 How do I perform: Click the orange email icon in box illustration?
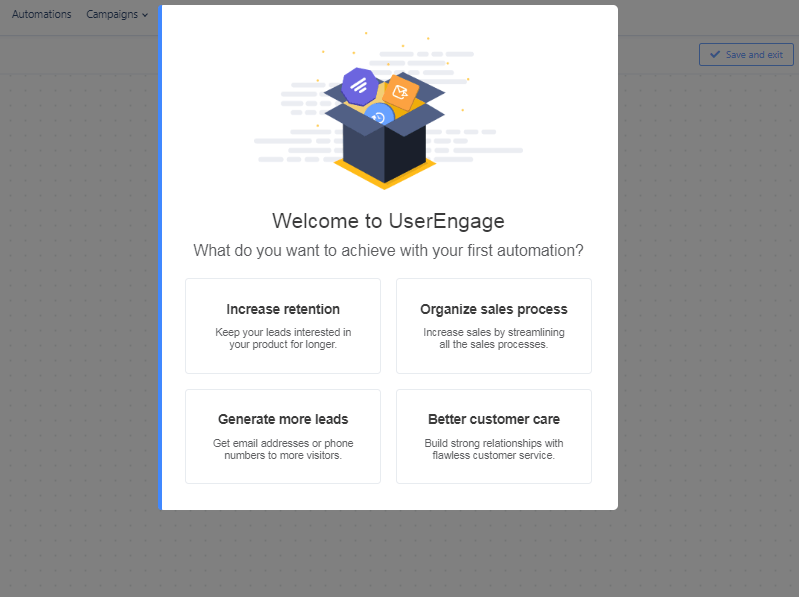tap(401, 92)
